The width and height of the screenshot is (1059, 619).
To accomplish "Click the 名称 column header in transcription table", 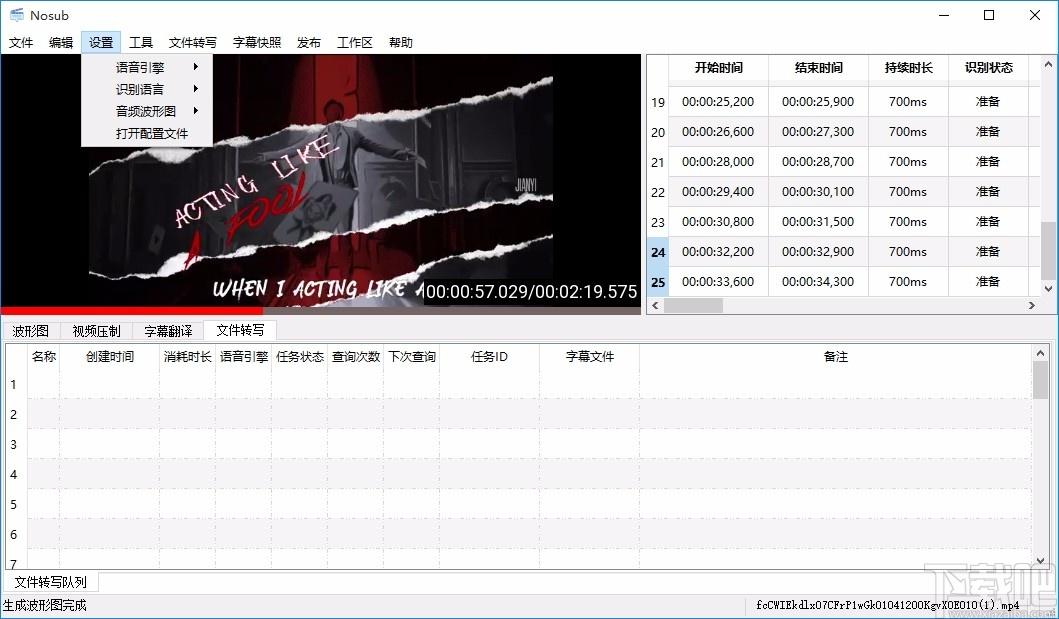I will click(44, 356).
